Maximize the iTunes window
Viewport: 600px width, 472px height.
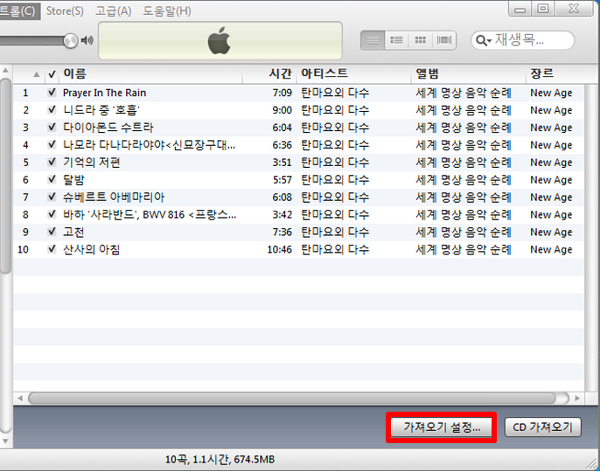coord(543,8)
